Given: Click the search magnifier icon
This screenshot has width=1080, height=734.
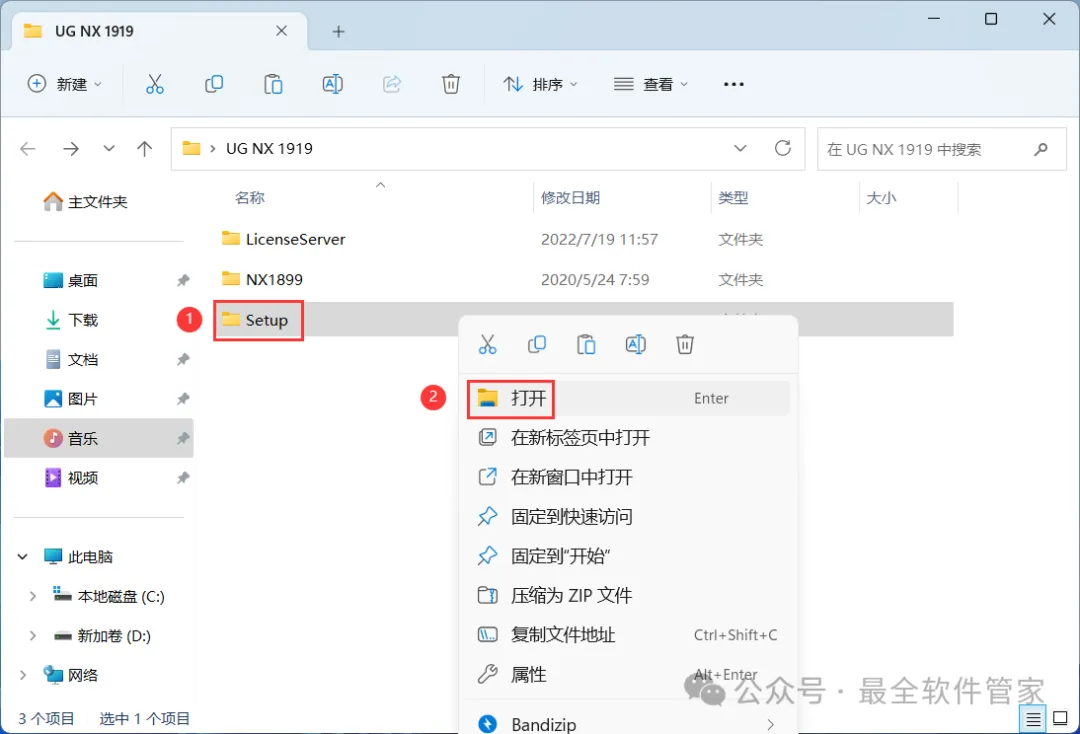Looking at the screenshot, I should click(1041, 149).
